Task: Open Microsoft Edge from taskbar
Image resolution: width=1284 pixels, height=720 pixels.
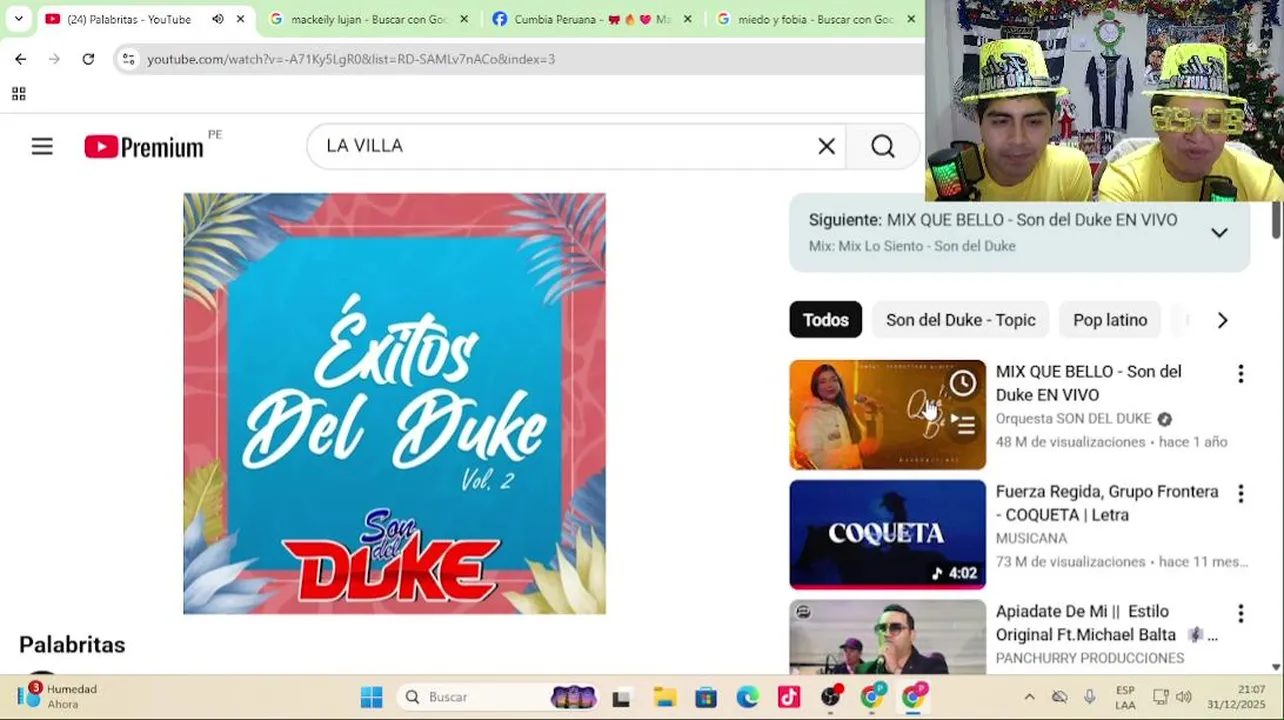Action: pyautogui.click(x=747, y=697)
